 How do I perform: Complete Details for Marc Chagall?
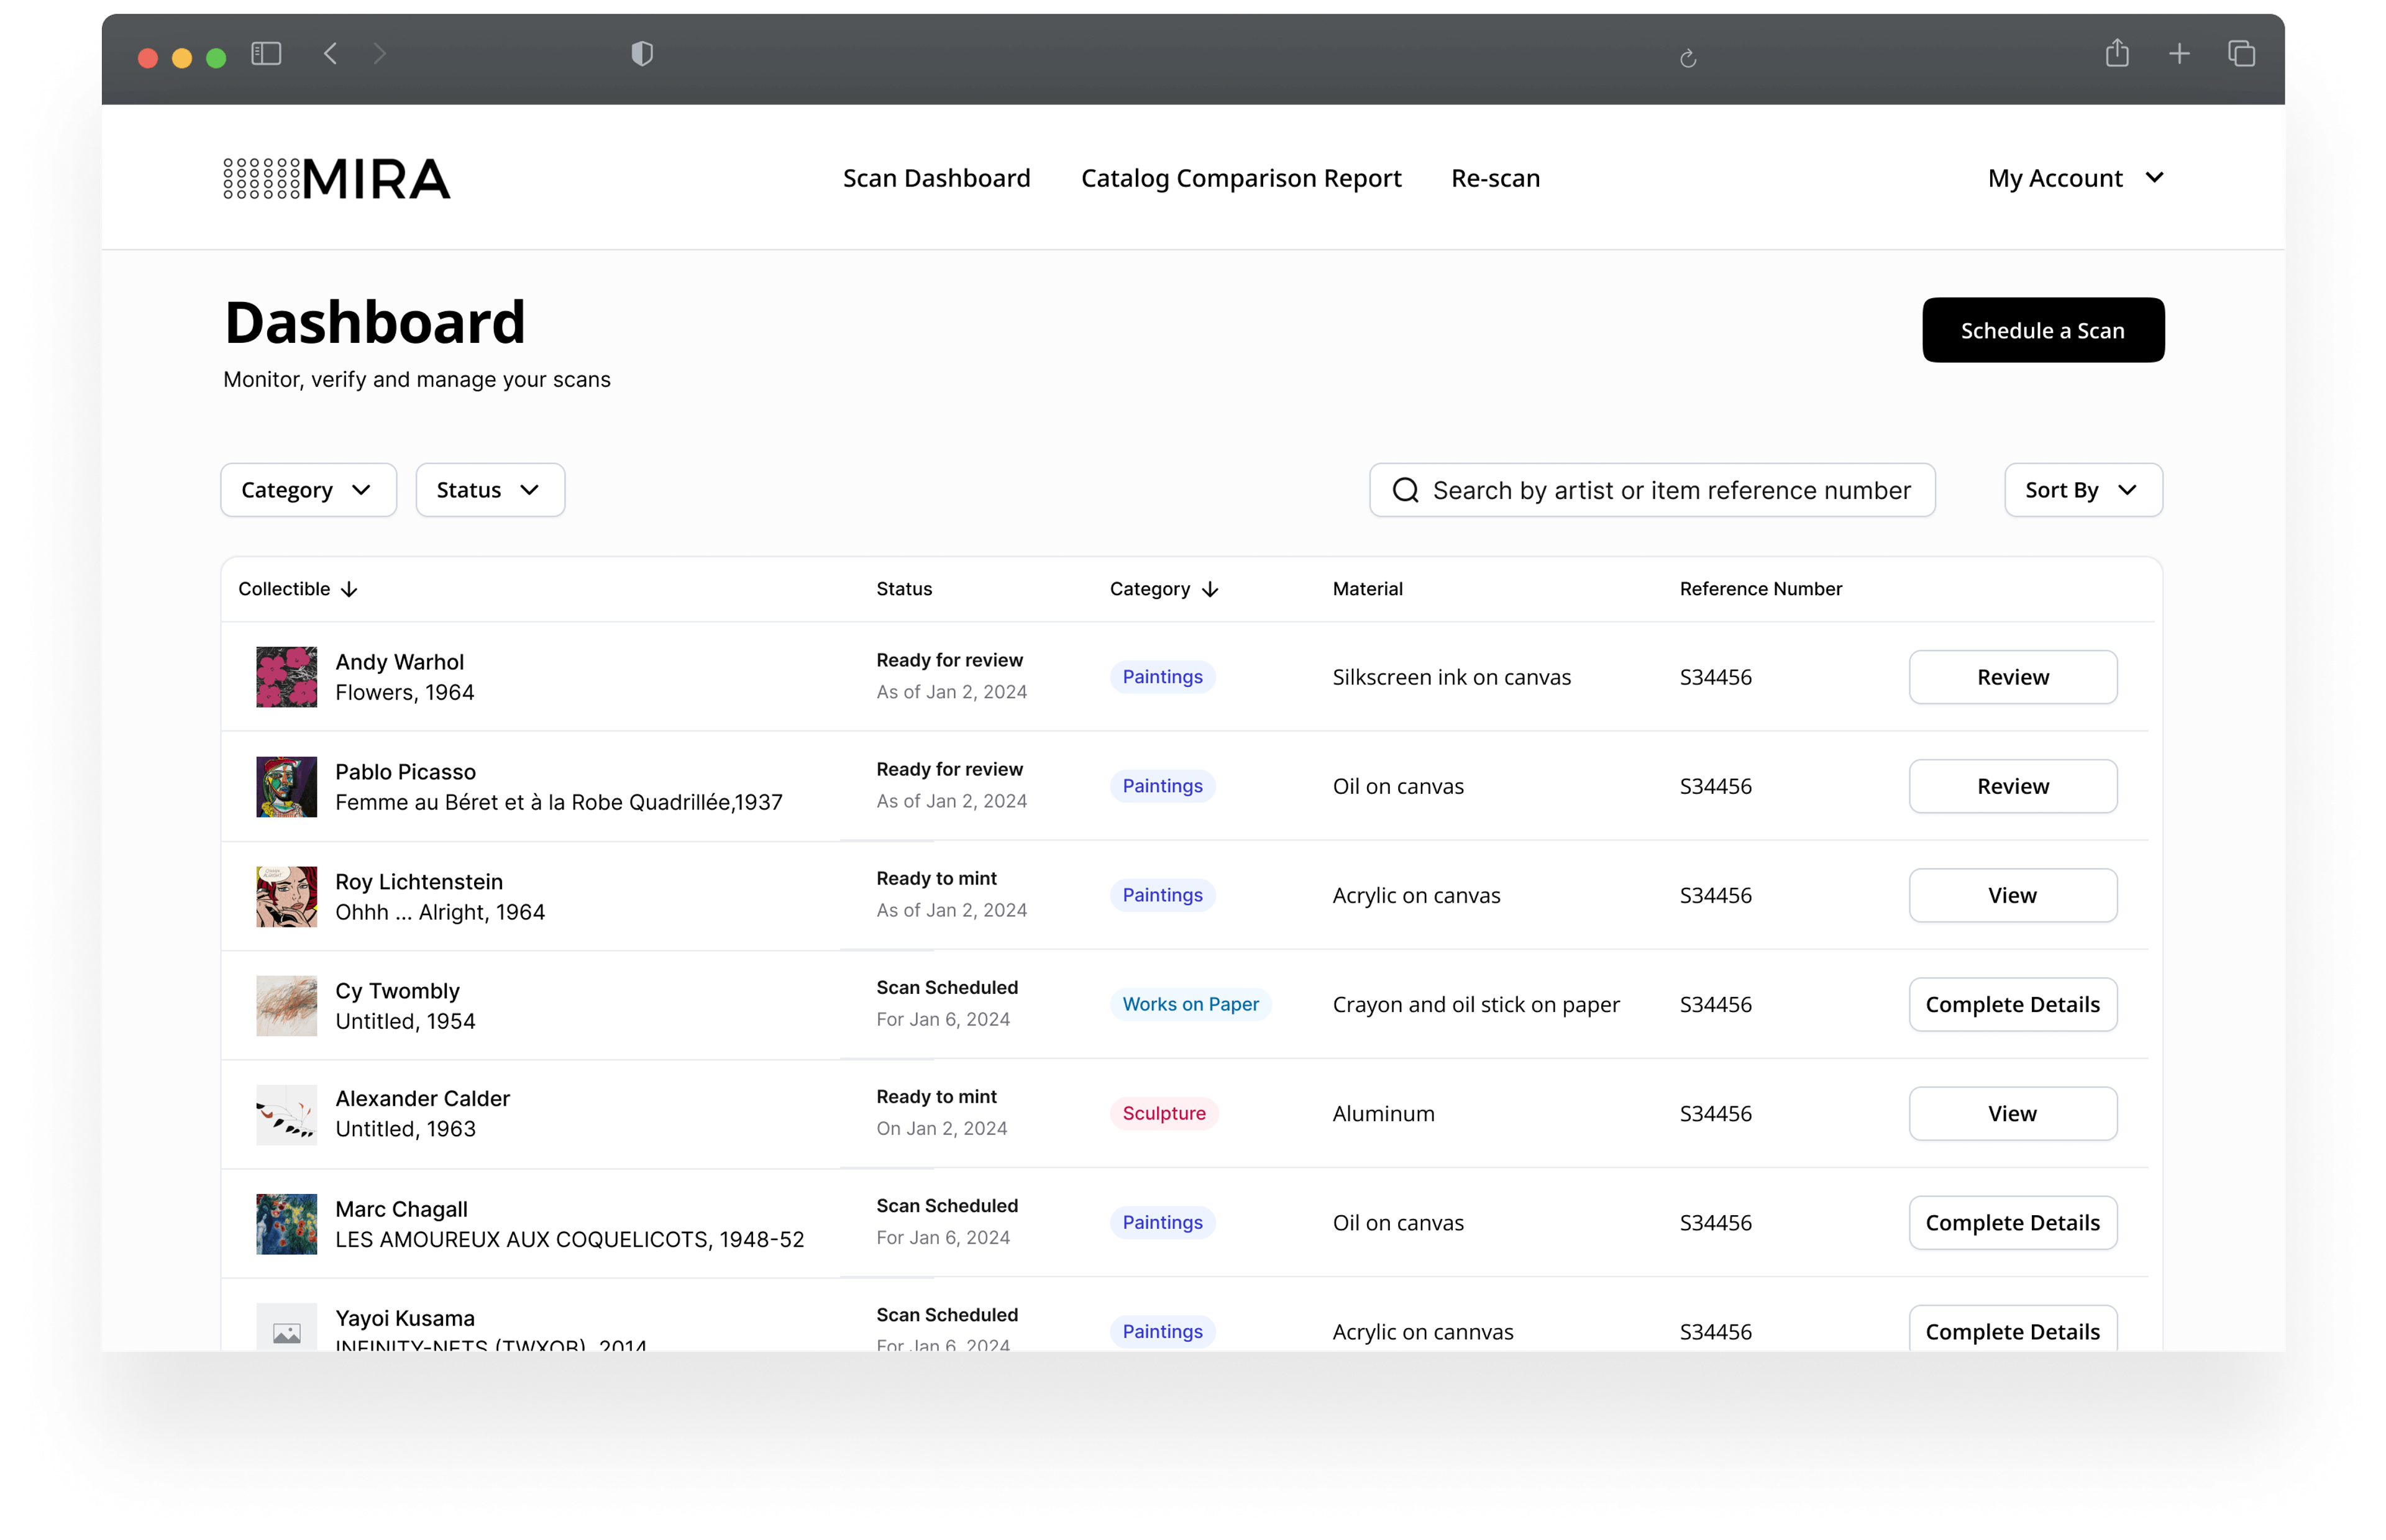coord(2012,1222)
